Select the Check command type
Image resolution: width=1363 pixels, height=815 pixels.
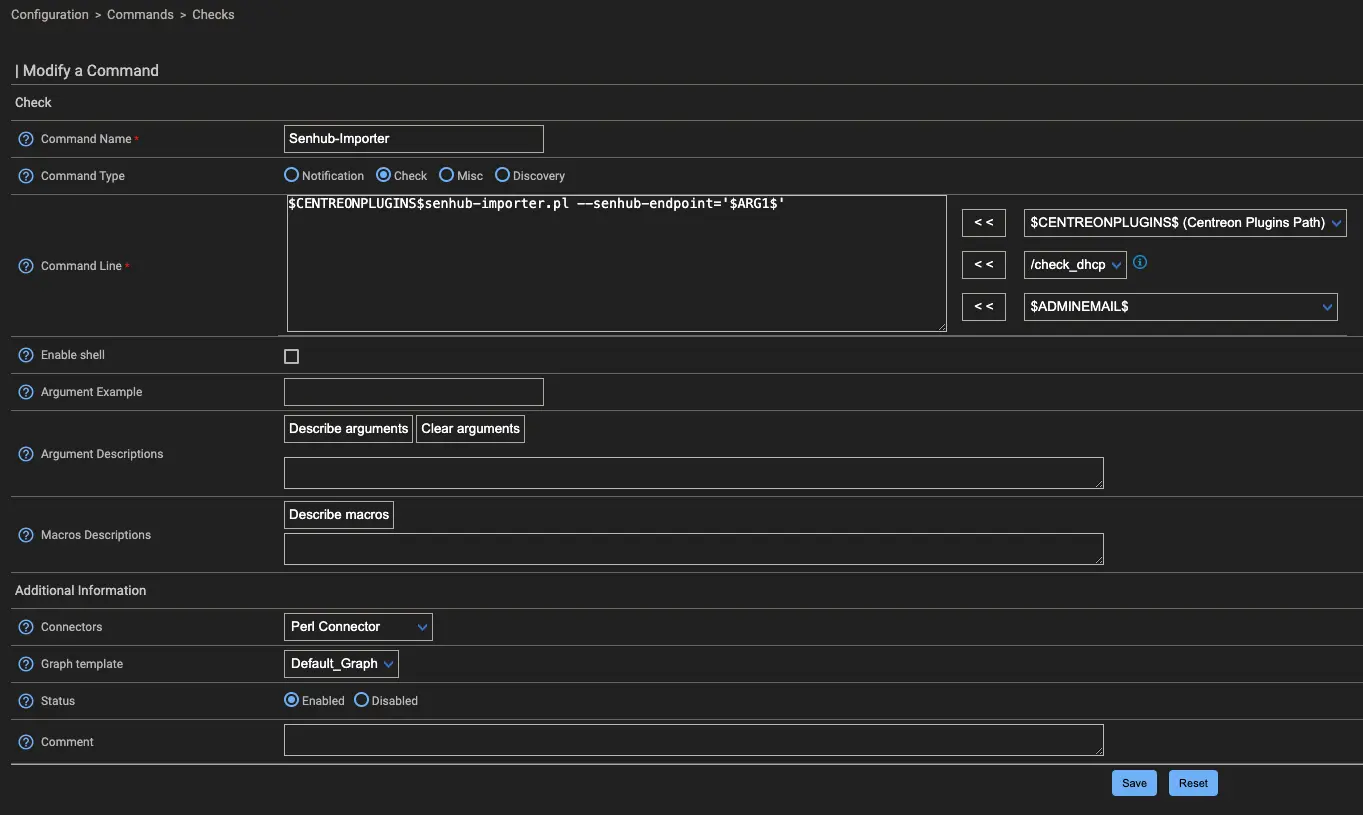click(383, 175)
